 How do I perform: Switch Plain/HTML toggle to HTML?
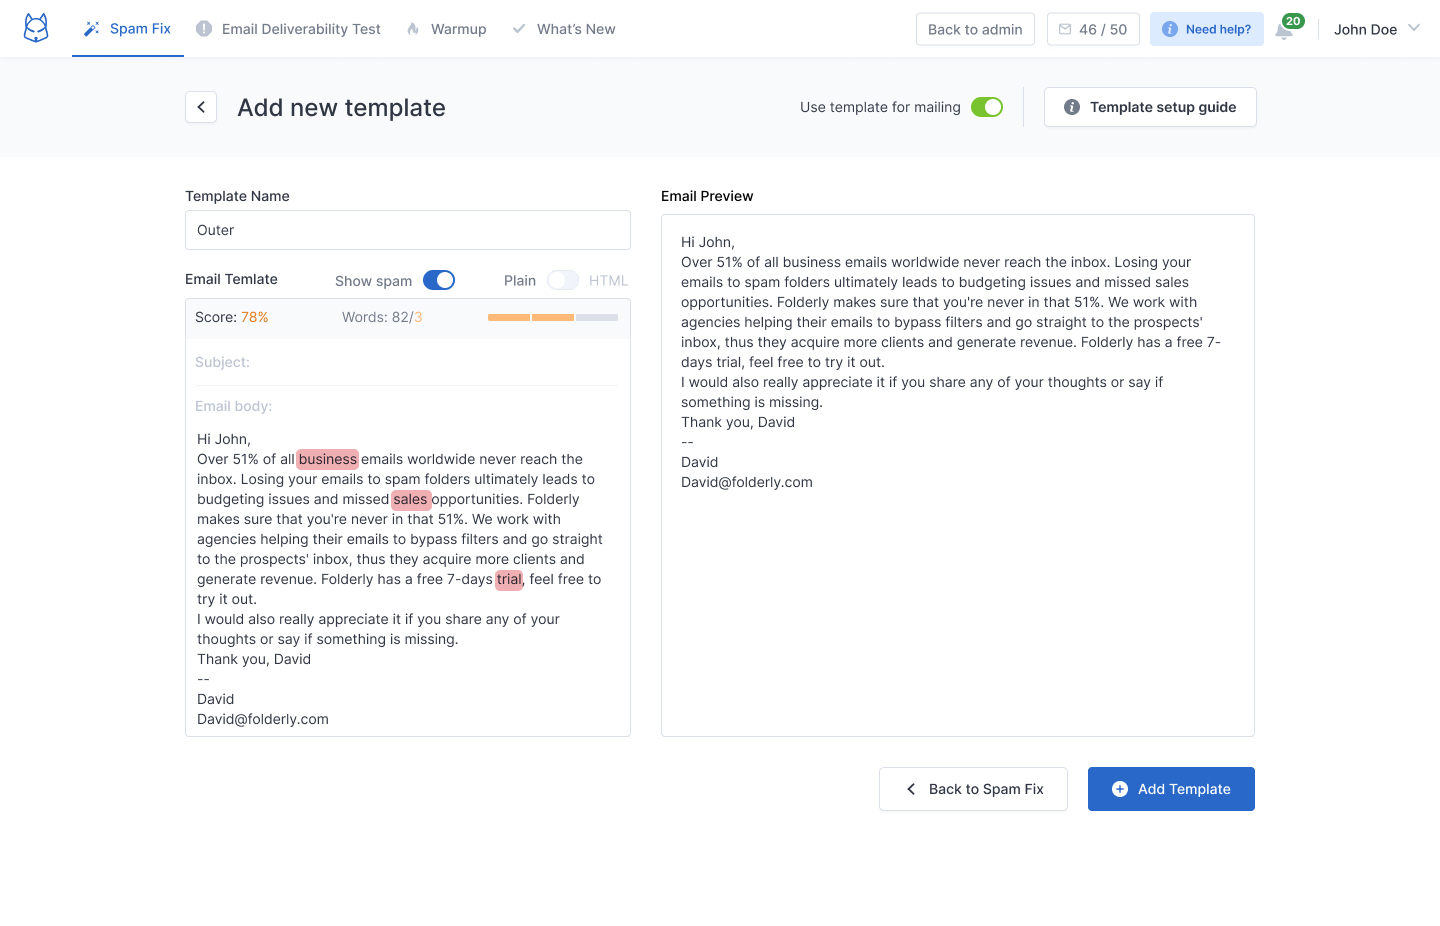tap(563, 280)
